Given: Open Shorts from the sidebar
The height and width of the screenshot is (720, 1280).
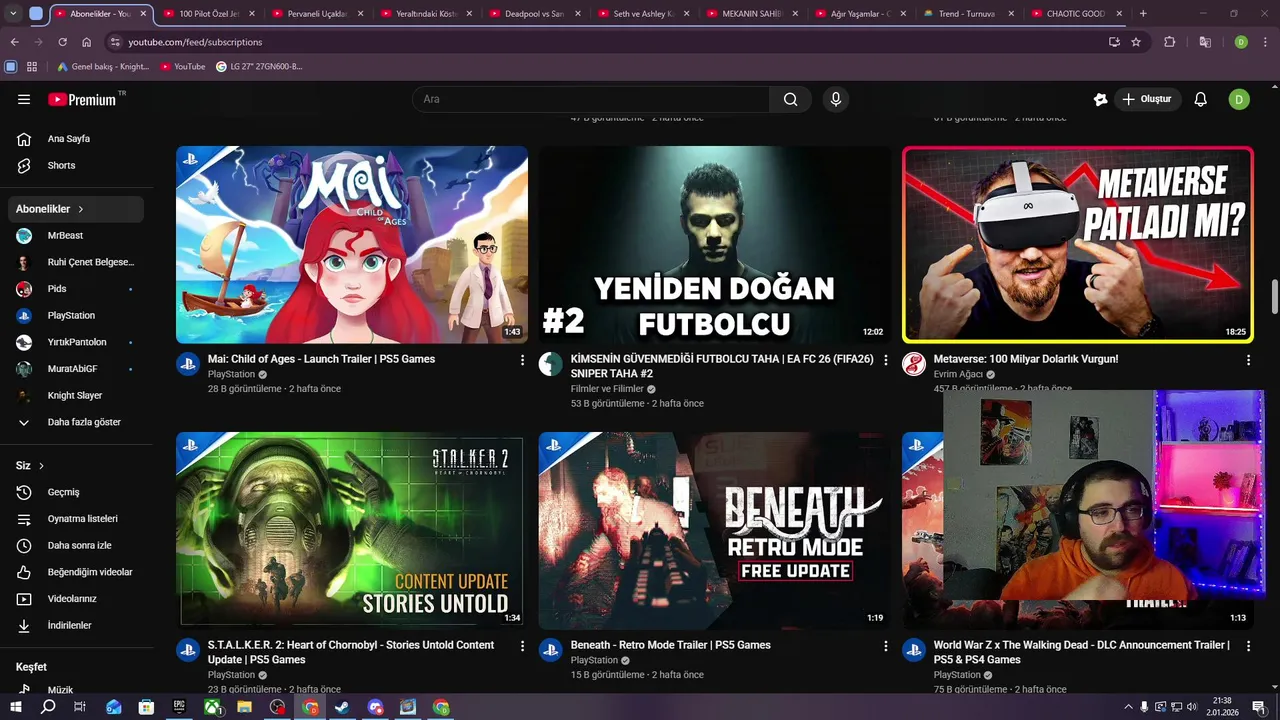Looking at the screenshot, I should click(78, 165).
